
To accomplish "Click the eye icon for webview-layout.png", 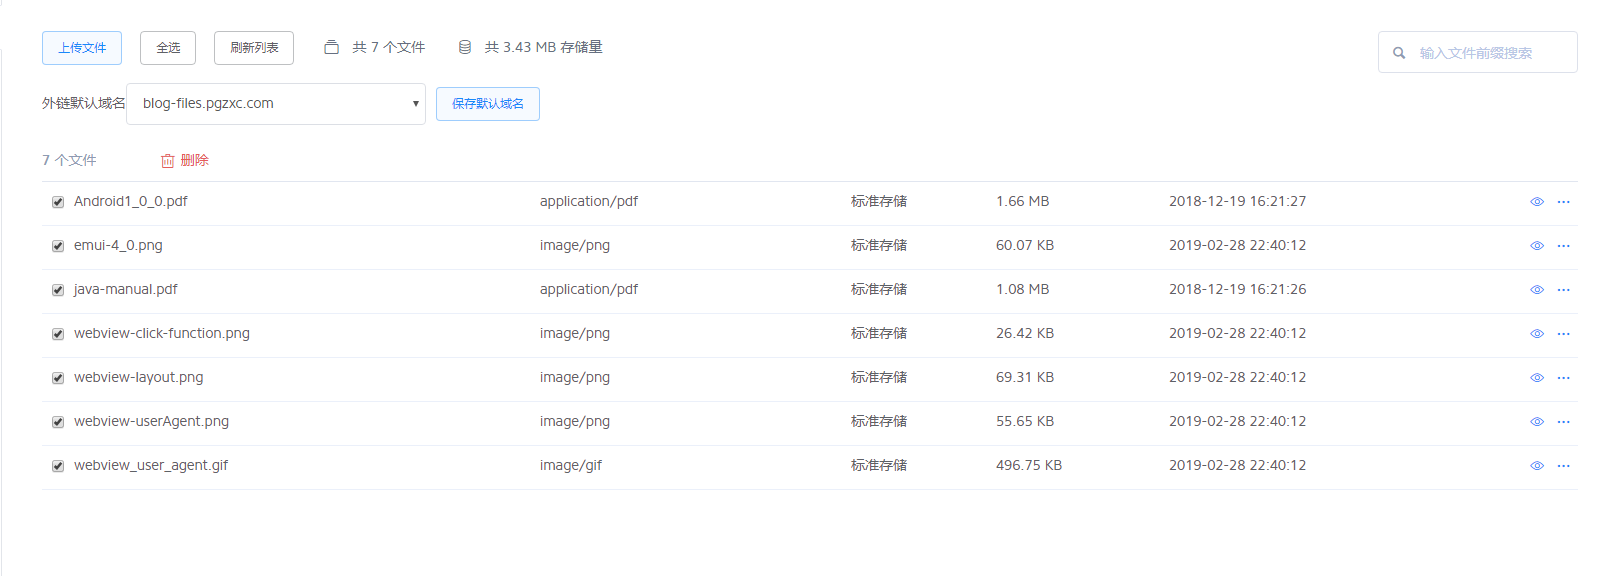I will (1536, 378).
